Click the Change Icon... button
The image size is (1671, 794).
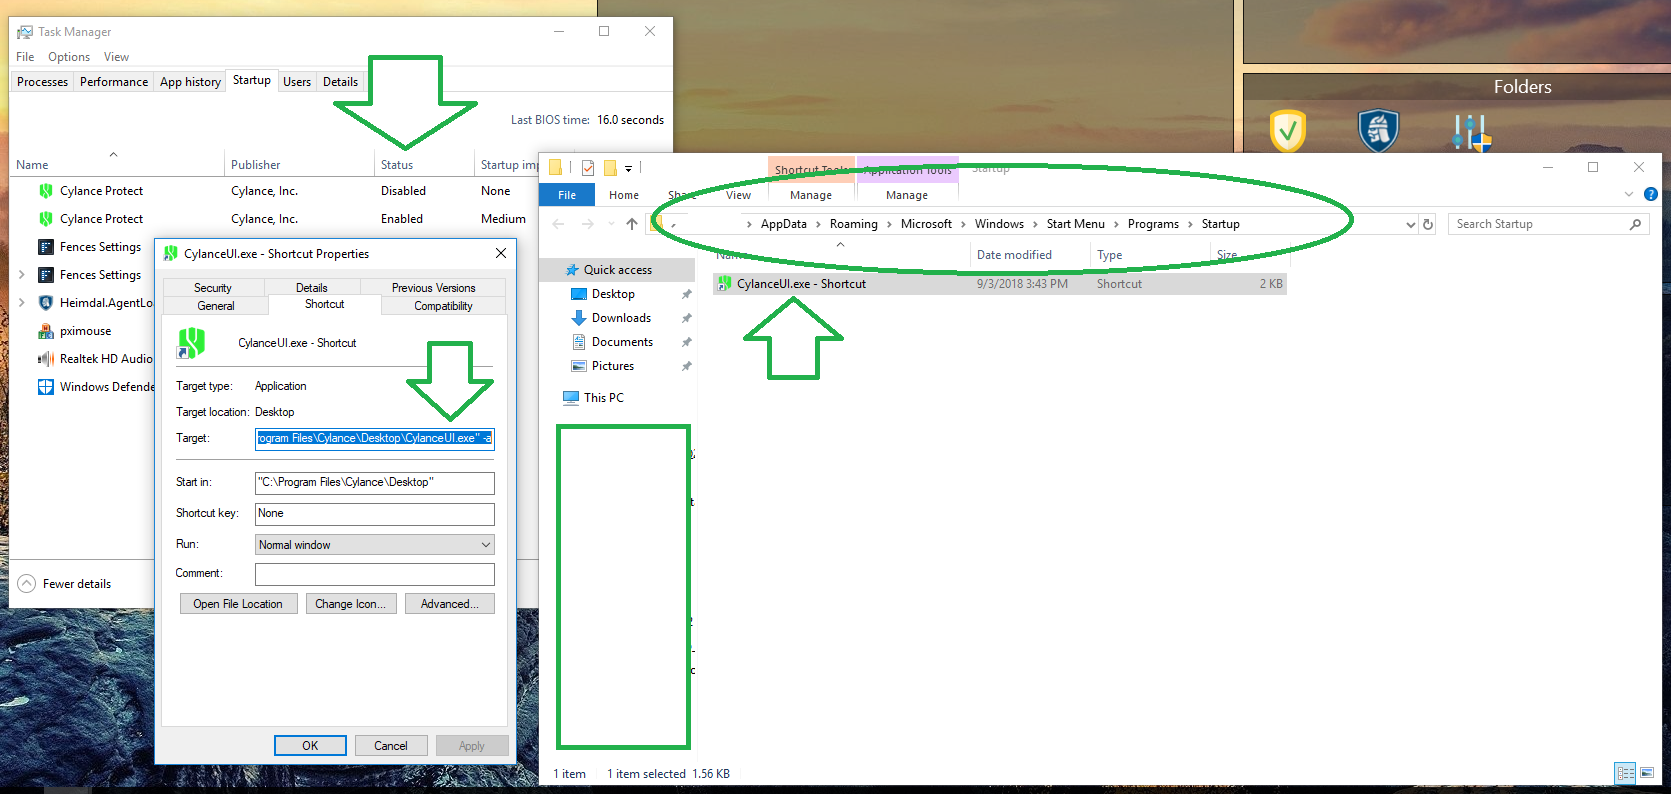pos(350,604)
